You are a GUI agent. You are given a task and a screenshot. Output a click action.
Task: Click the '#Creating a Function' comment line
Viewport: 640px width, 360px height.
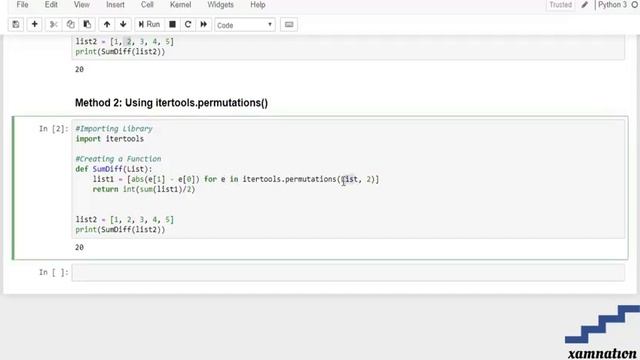pos(118,159)
